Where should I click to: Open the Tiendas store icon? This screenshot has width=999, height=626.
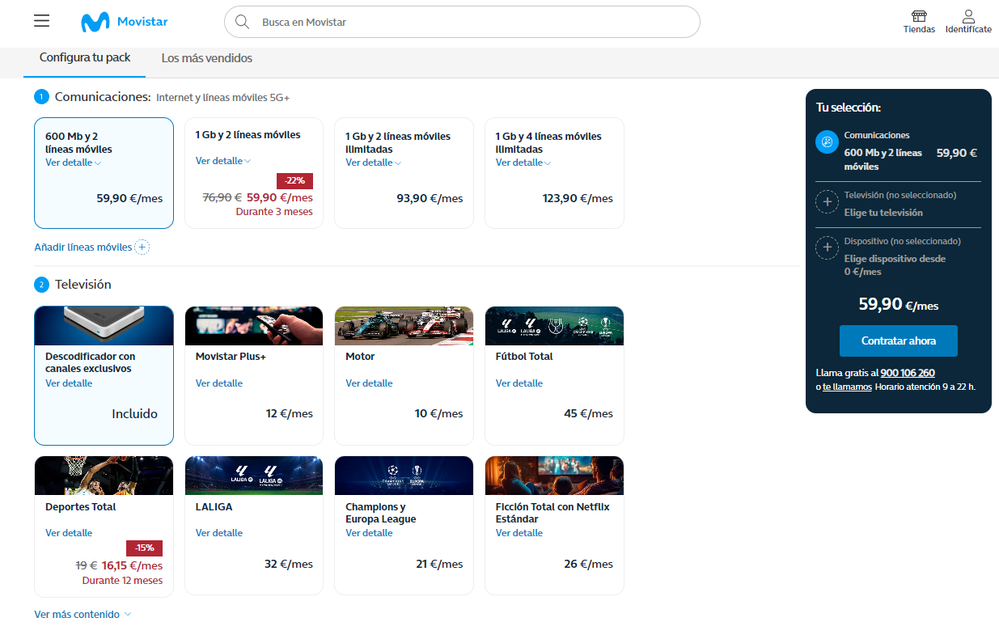click(918, 17)
